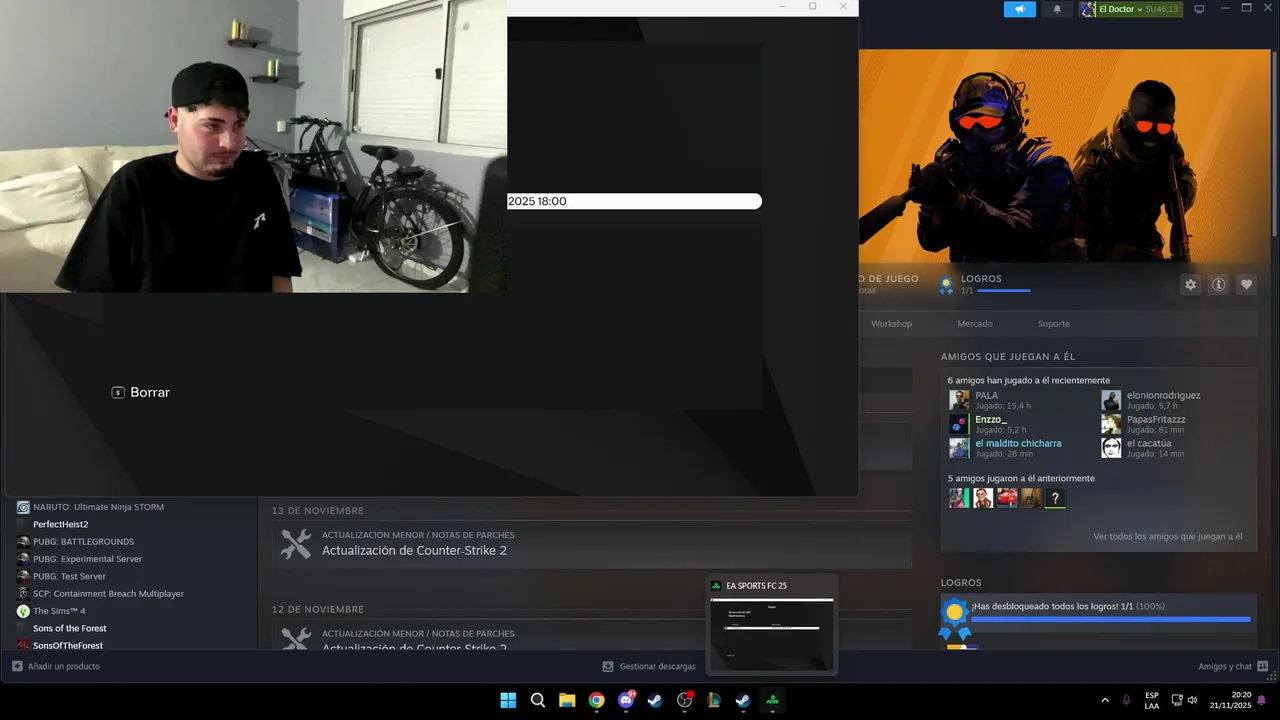The height and width of the screenshot is (720, 1280).
Task: Click The Sims 4 game icon
Action: pyautogui.click(x=23, y=611)
